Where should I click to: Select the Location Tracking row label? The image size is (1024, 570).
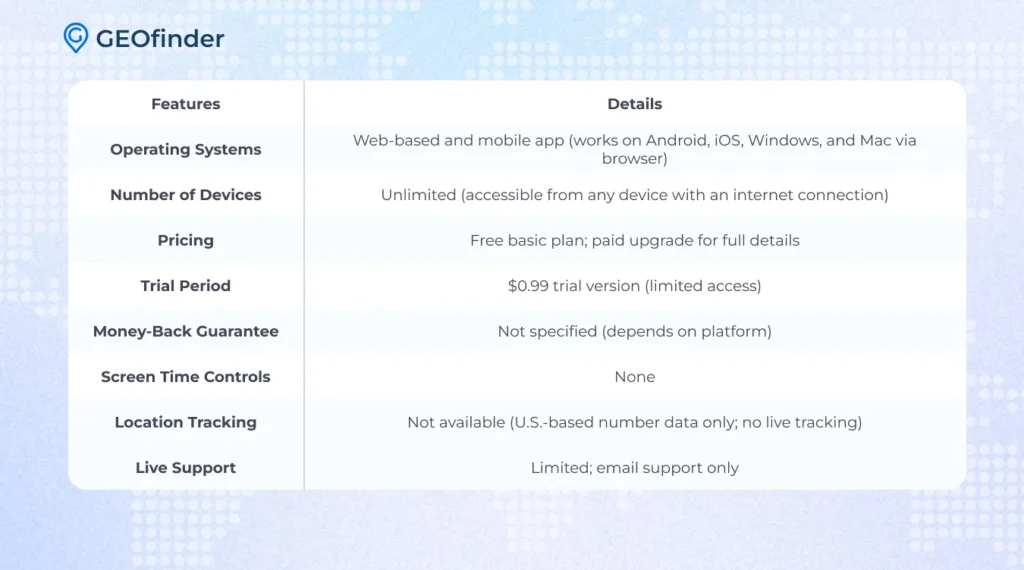click(185, 422)
